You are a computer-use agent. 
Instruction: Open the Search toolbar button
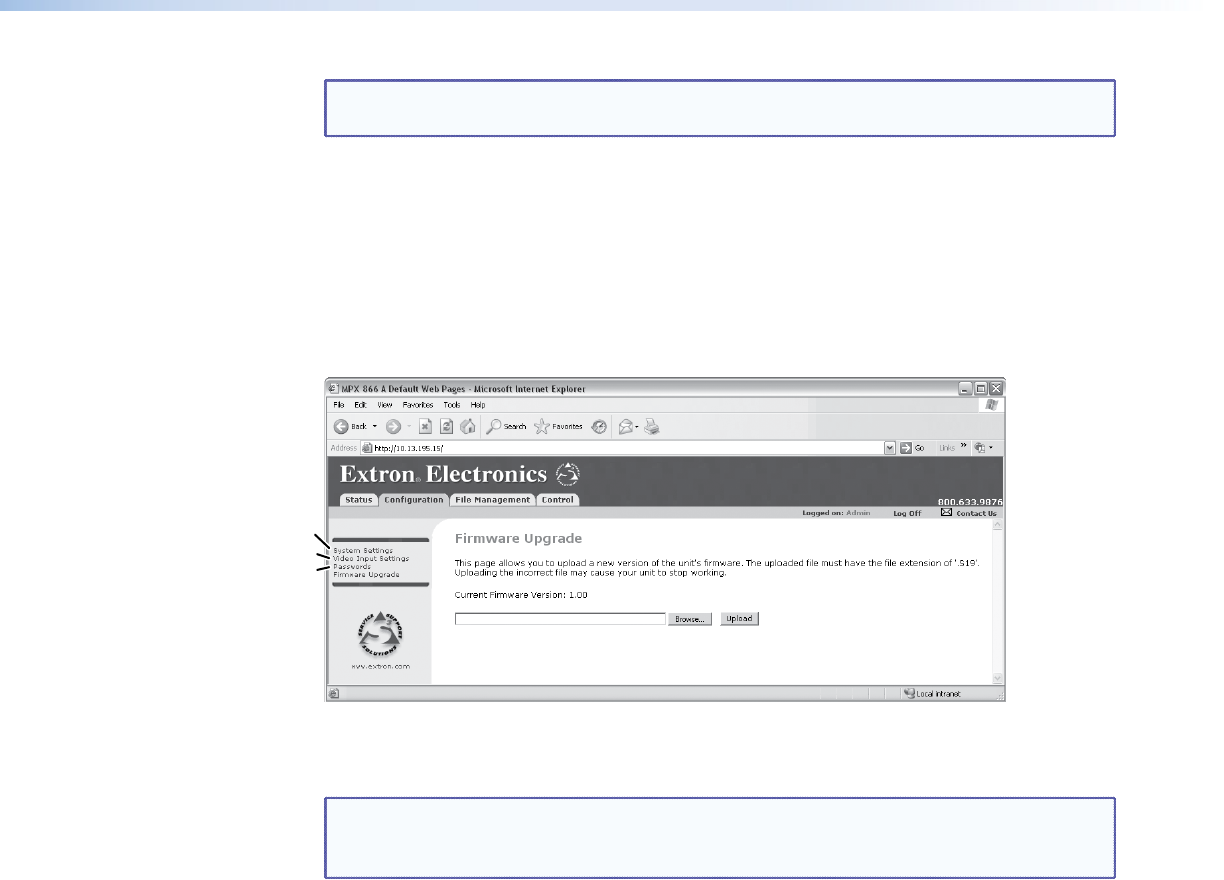click(x=507, y=426)
